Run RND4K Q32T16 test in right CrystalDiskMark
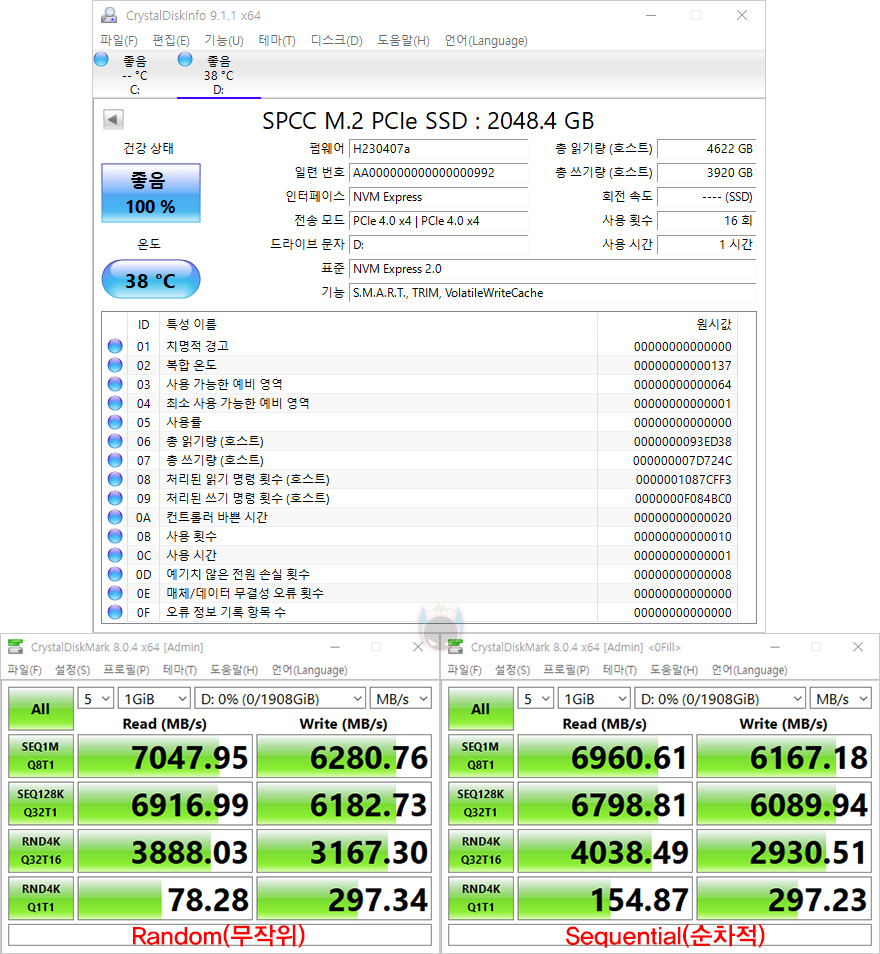 (481, 851)
